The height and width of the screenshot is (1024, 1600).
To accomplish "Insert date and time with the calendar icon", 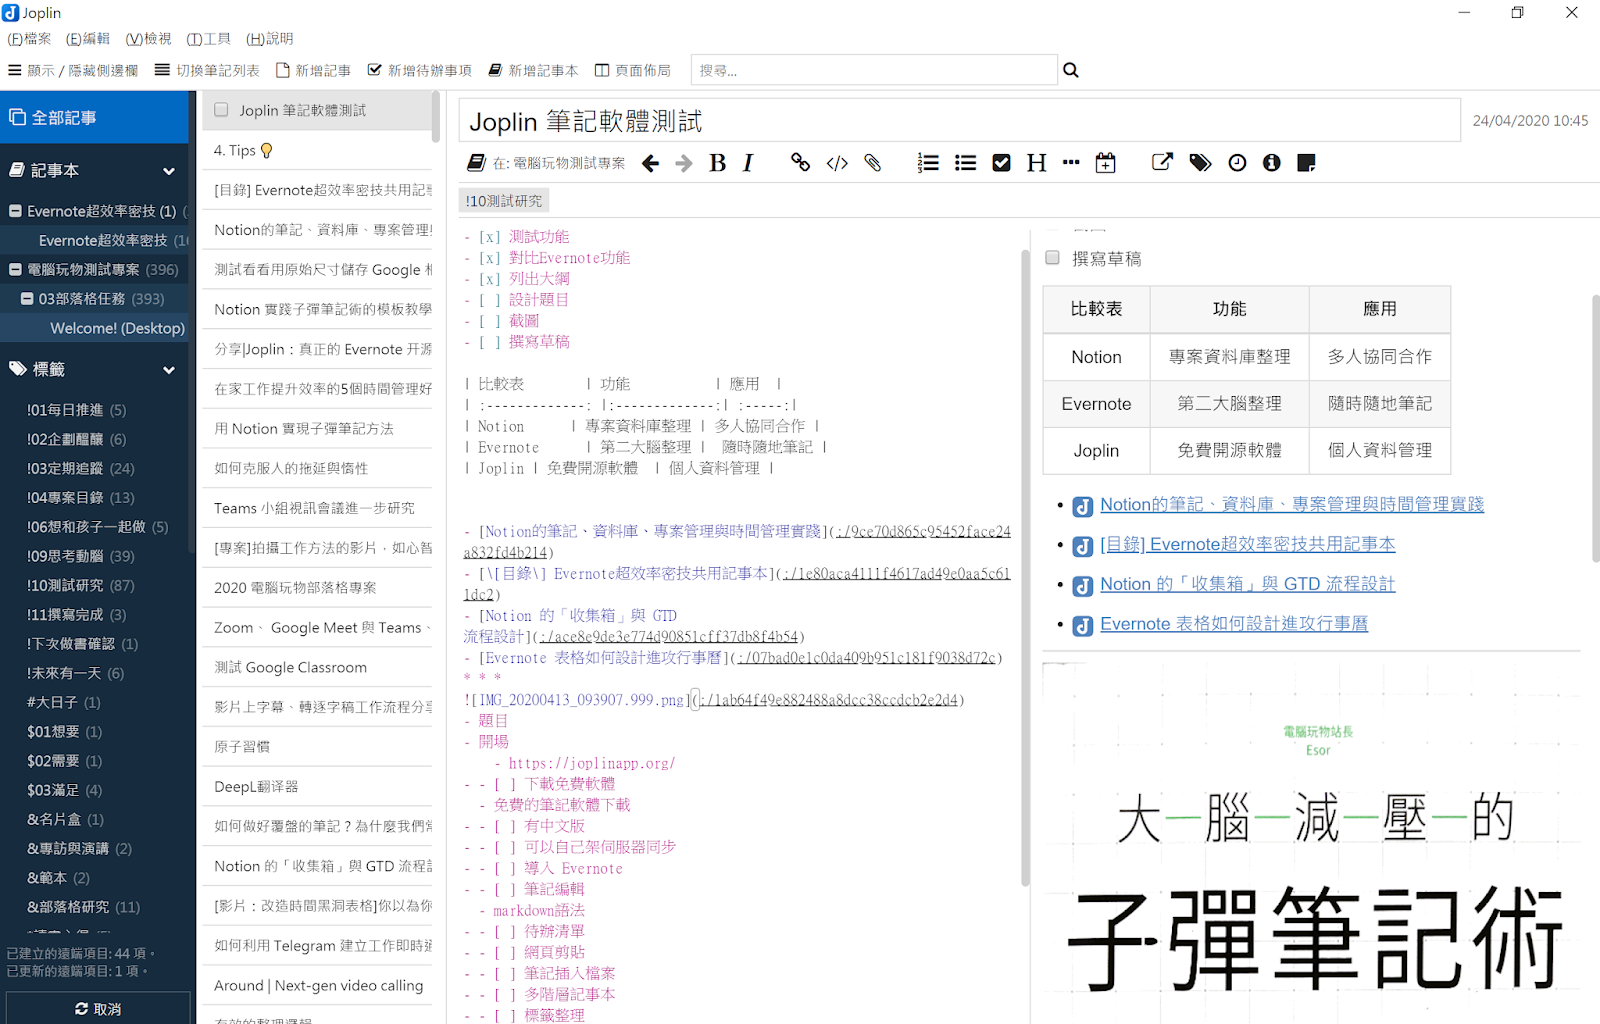I will (x=1105, y=163).
